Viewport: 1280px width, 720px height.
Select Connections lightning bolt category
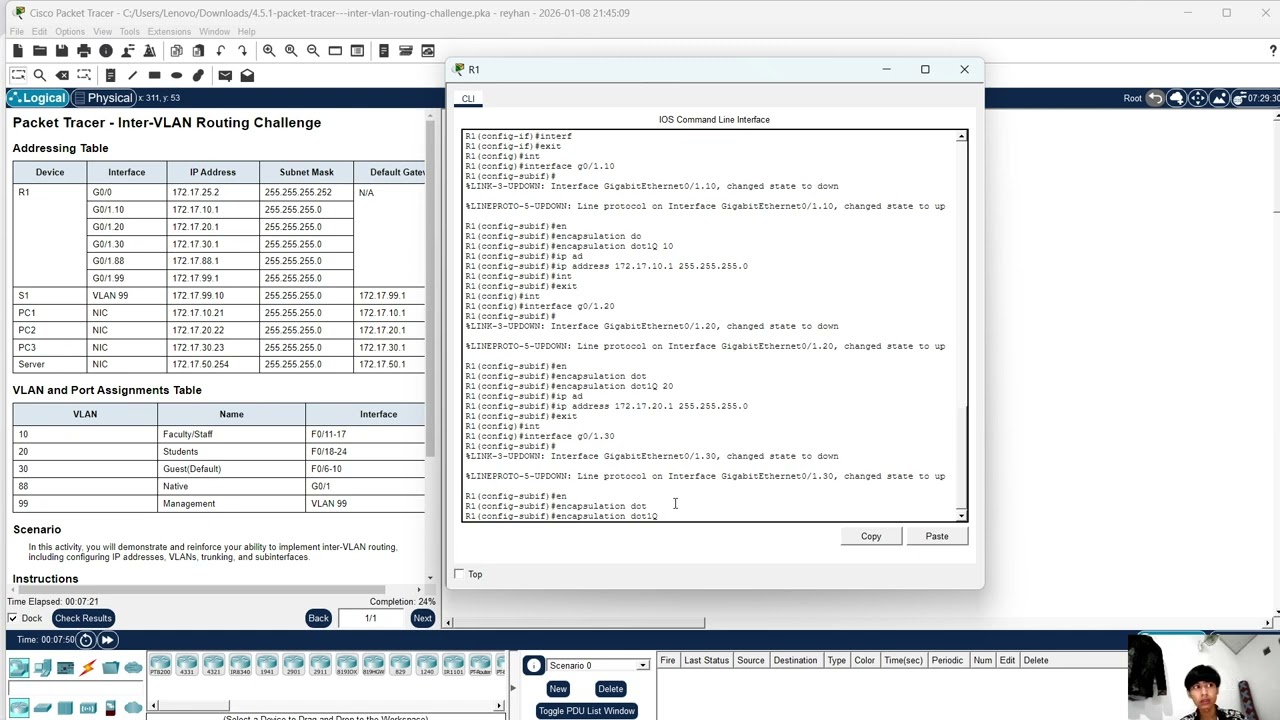click(x=88, y=668)
